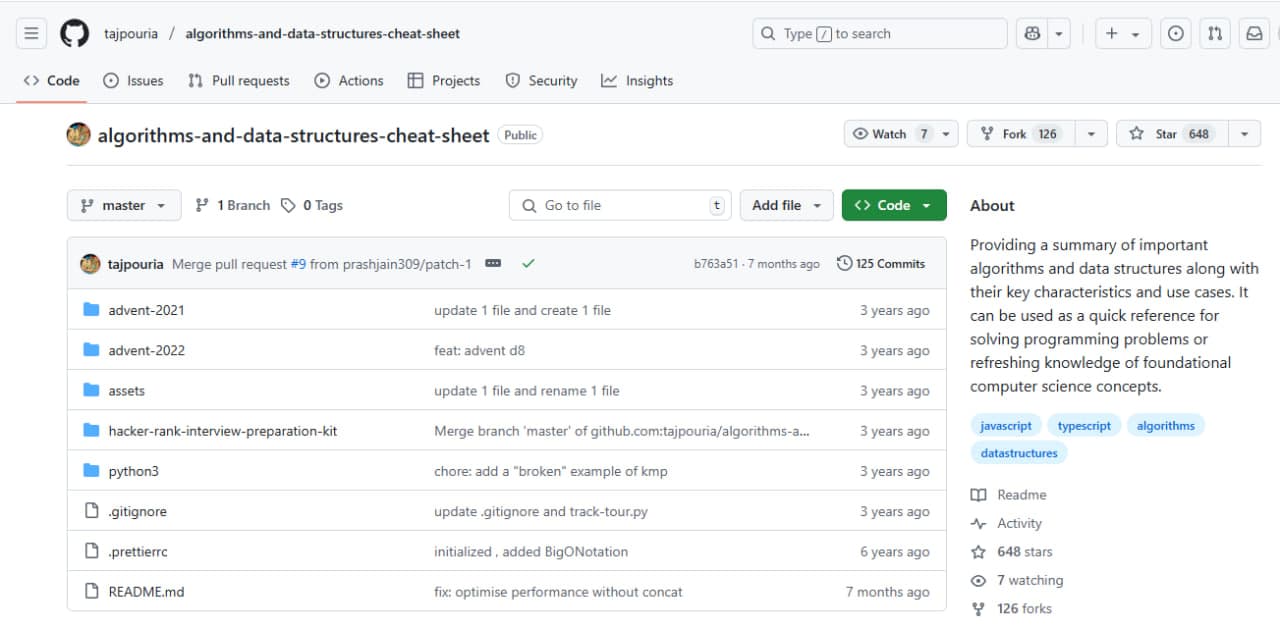Viewport: 1280px width, 627px height.
Task: Open the green Code dropdown button
Action: click(894, 205)
